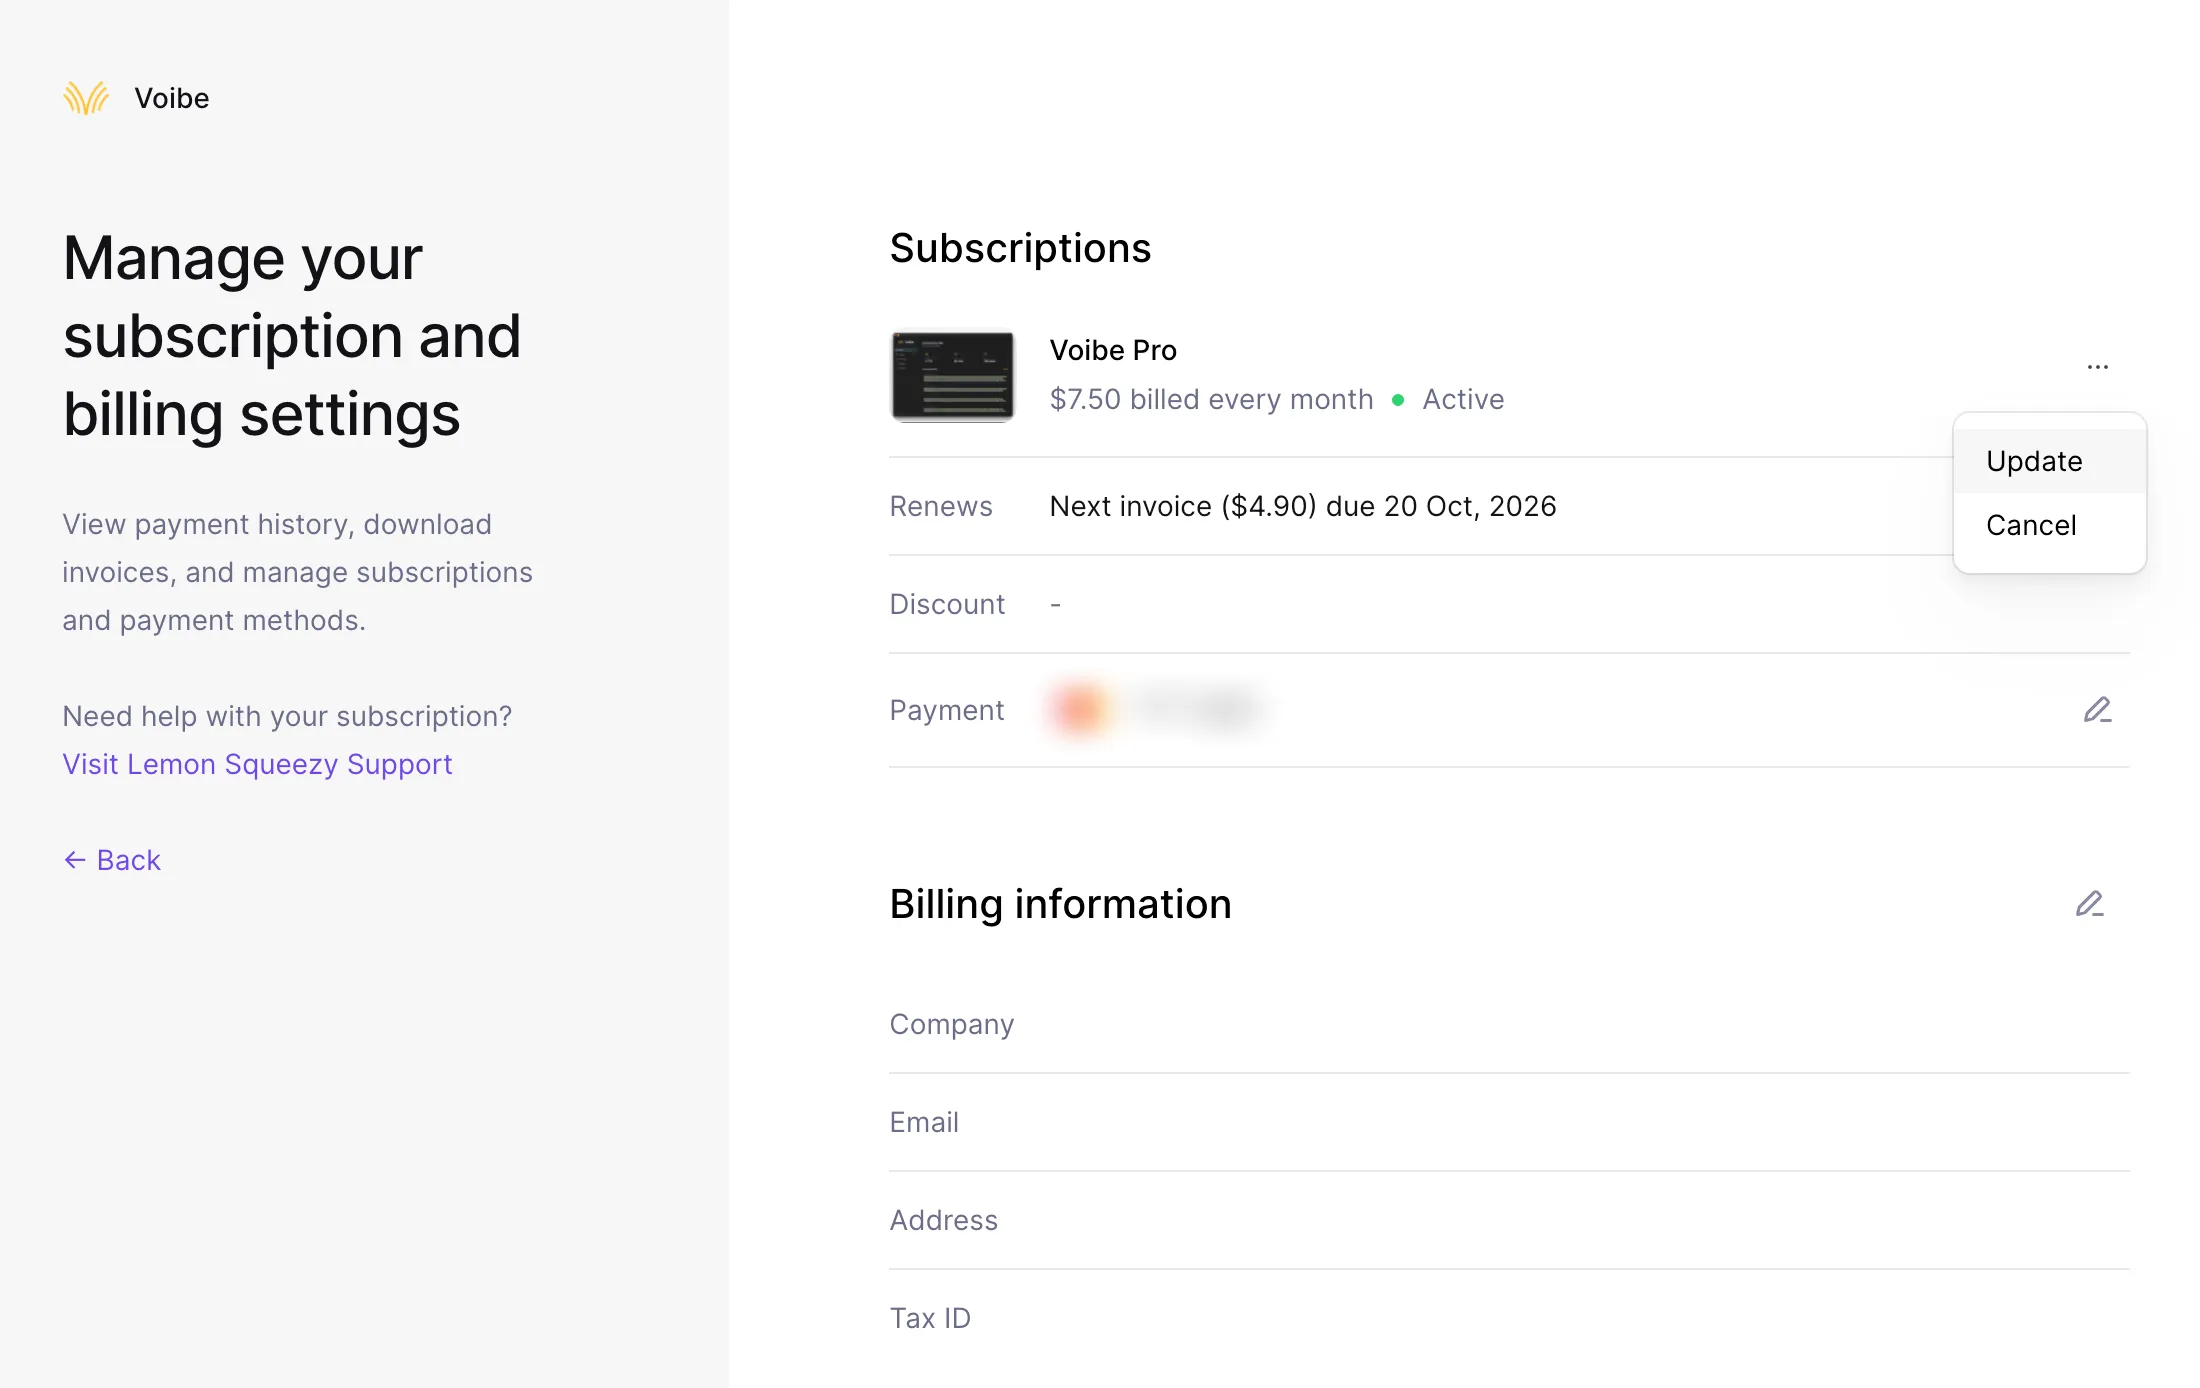Click the Email field label
2200x1388 pixels.
coord(924,1122)
